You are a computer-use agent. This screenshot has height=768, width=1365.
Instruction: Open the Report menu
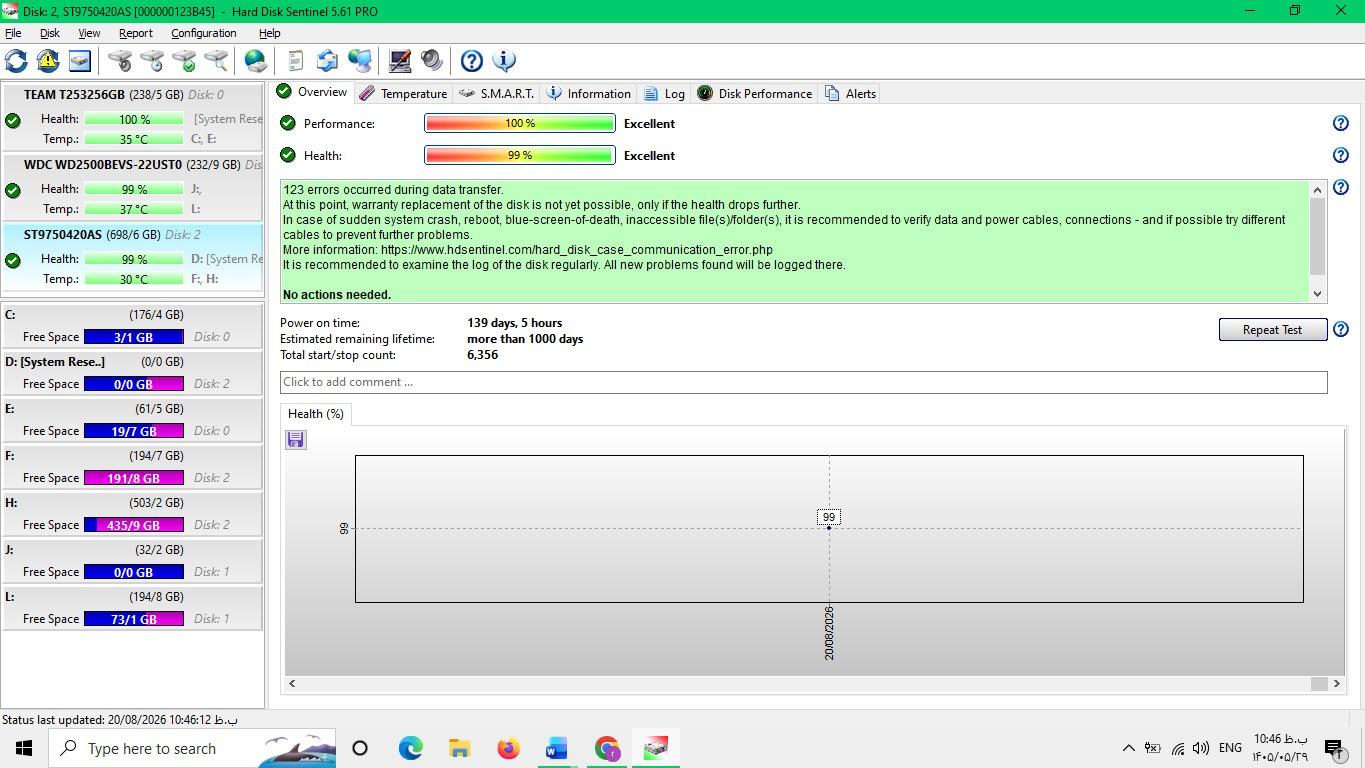[136, 33]
